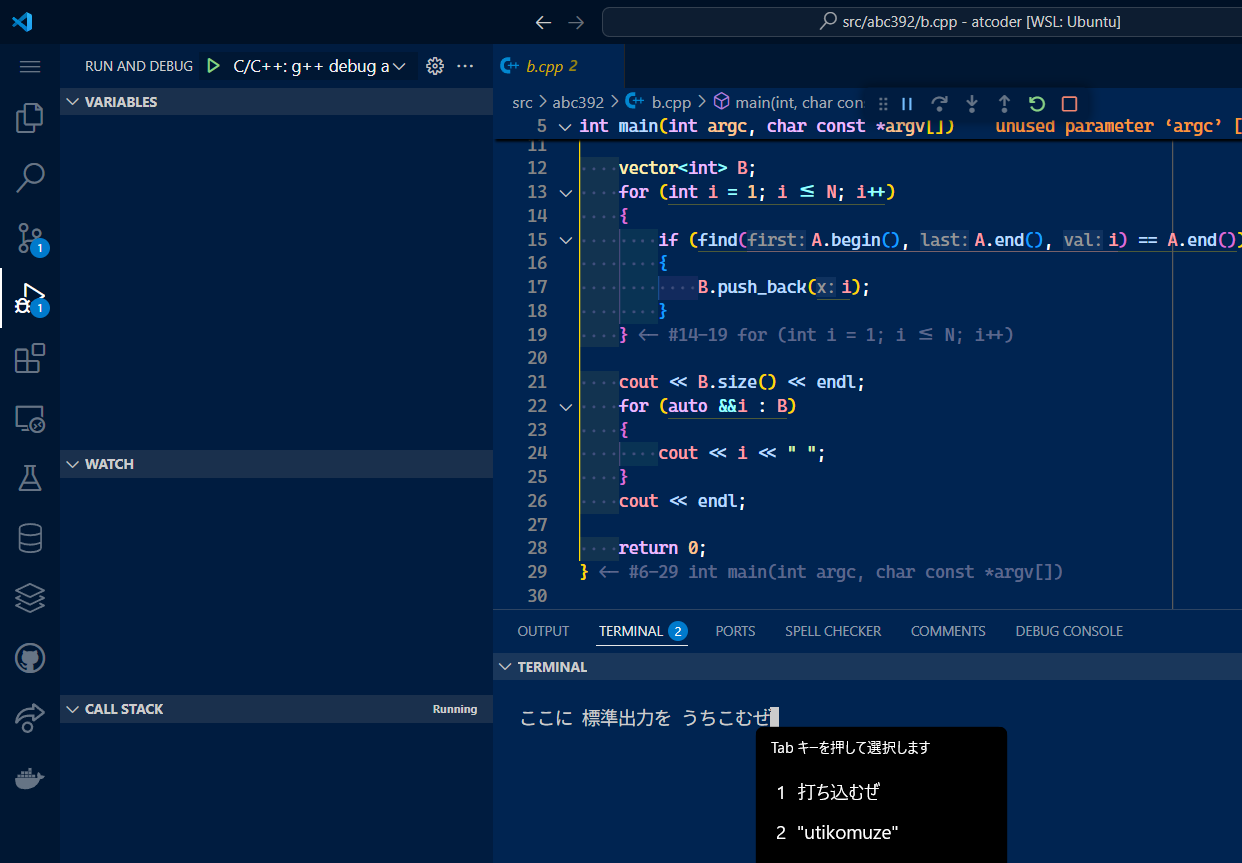The image size is (1242, 863).
Task: Click the 'b.cpp' breadcrumb segment
Action: [x=671, y=102]
